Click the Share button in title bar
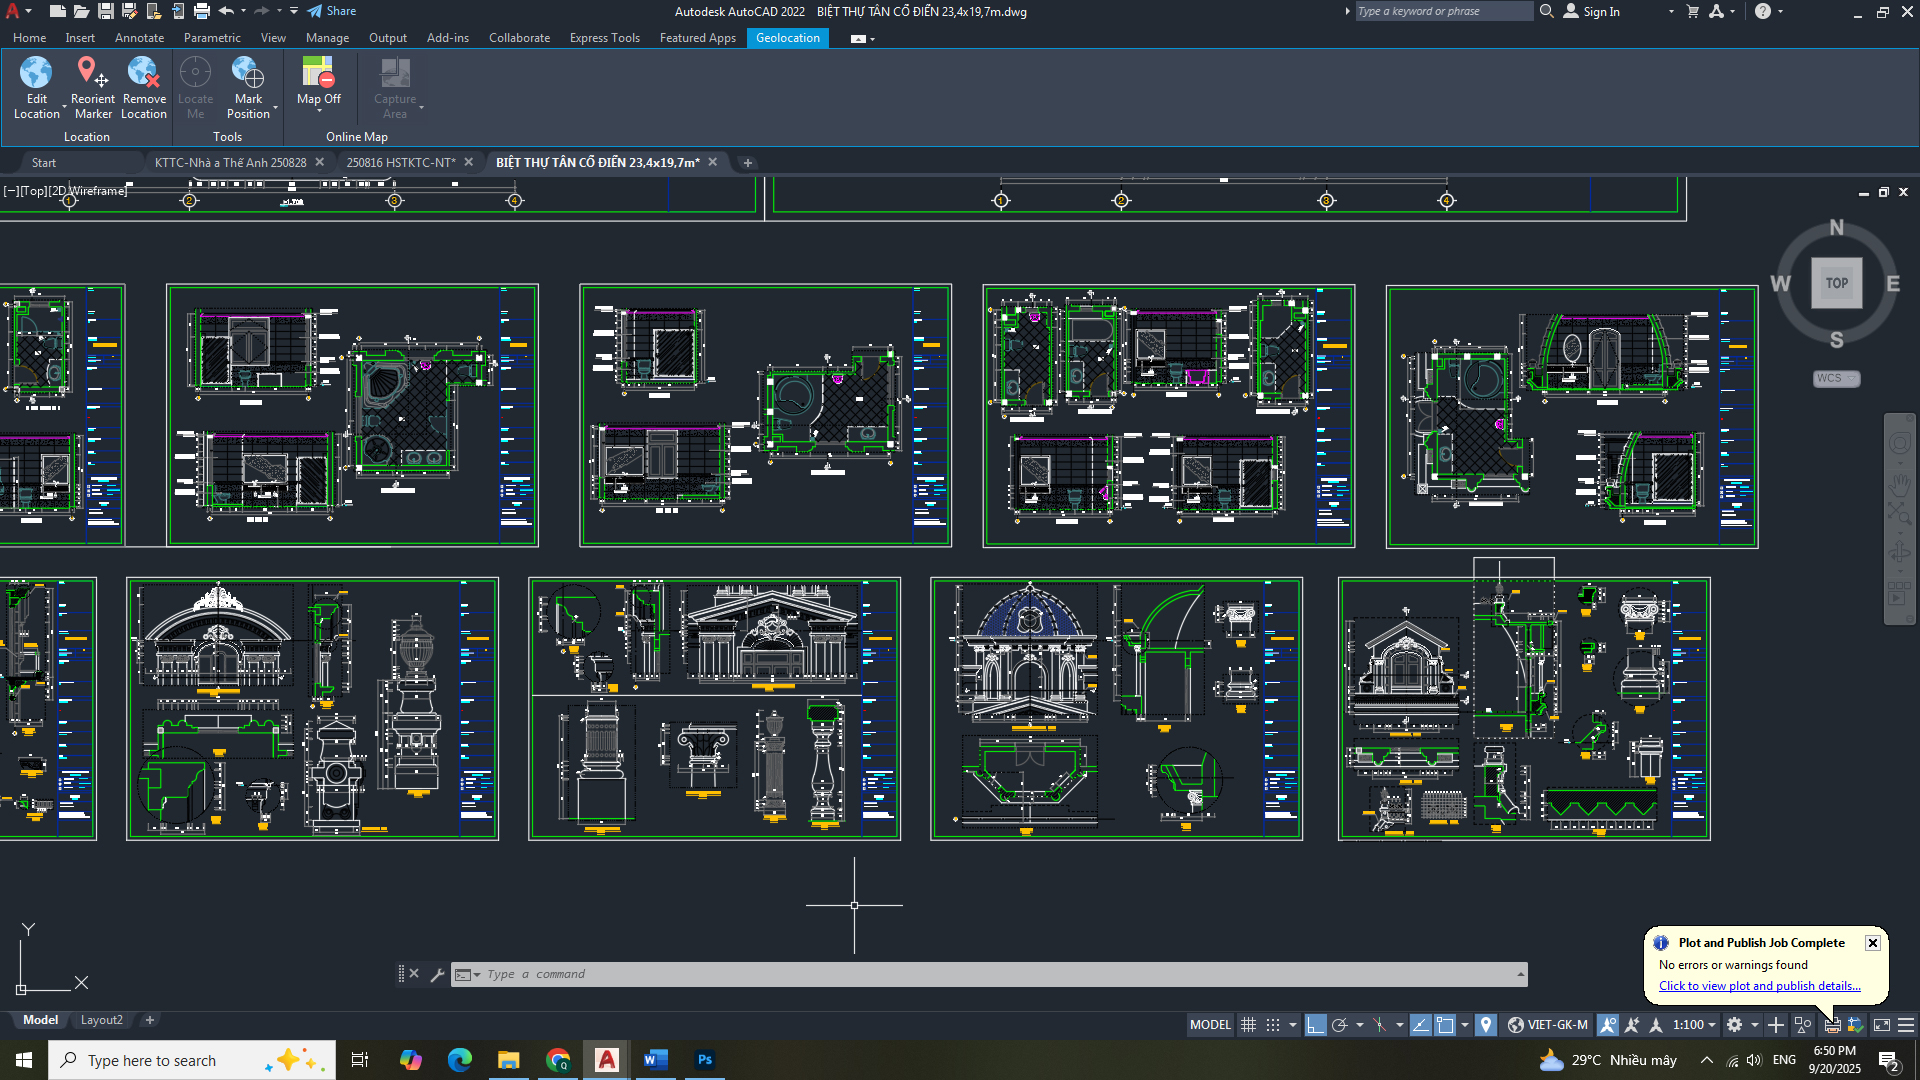The width and height of the screenshot is (1920, 1080). click(332, 11)
